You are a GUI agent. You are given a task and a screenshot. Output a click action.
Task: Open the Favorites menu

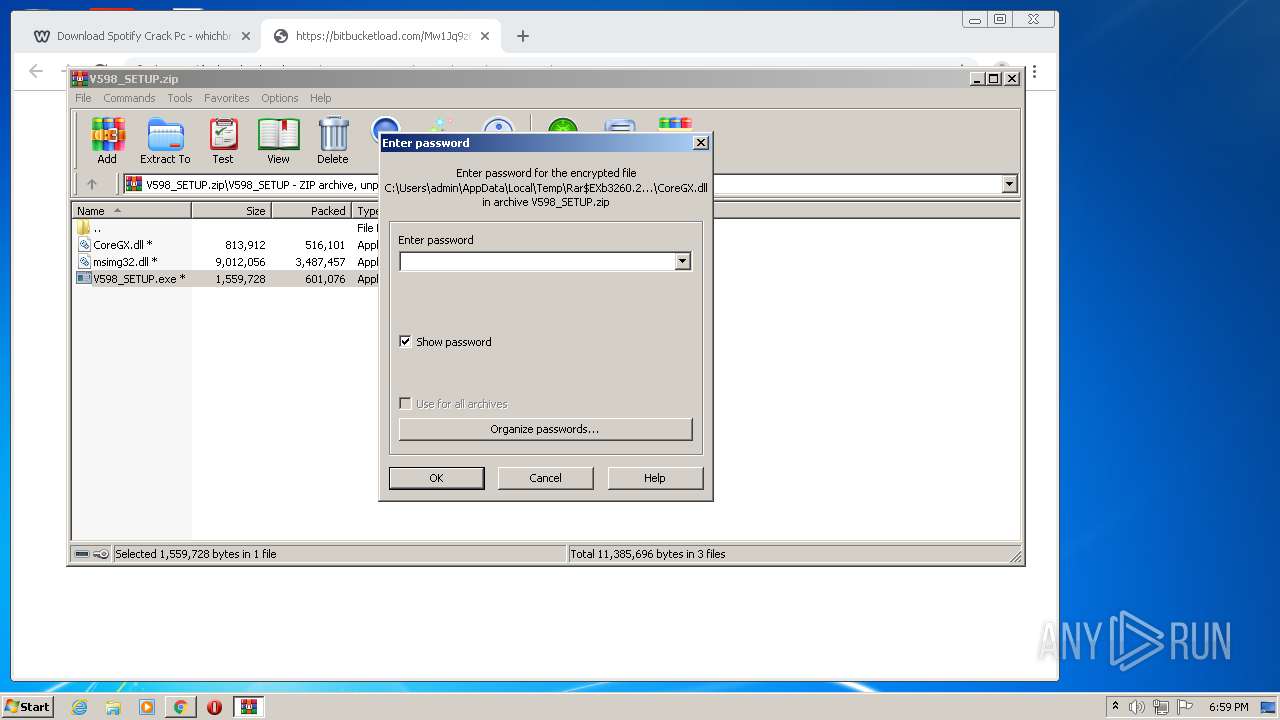[227, 98]
